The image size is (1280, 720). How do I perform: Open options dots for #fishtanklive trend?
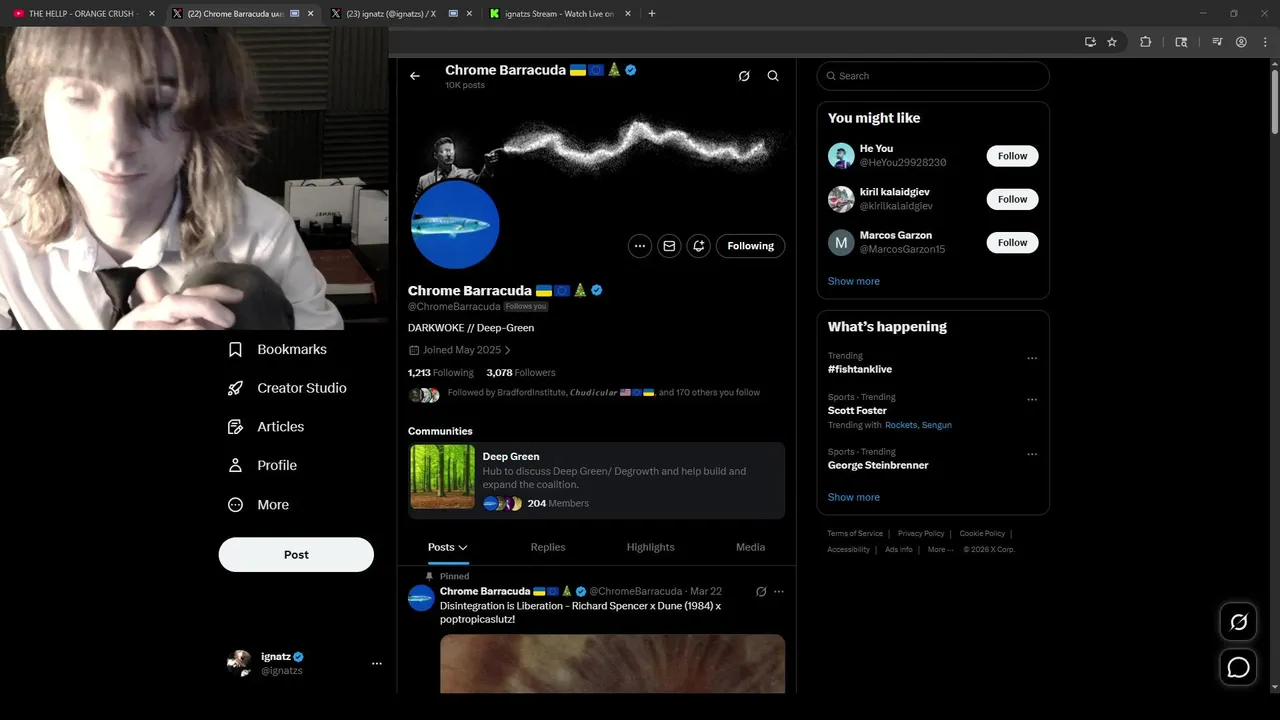coord(1032,358)
